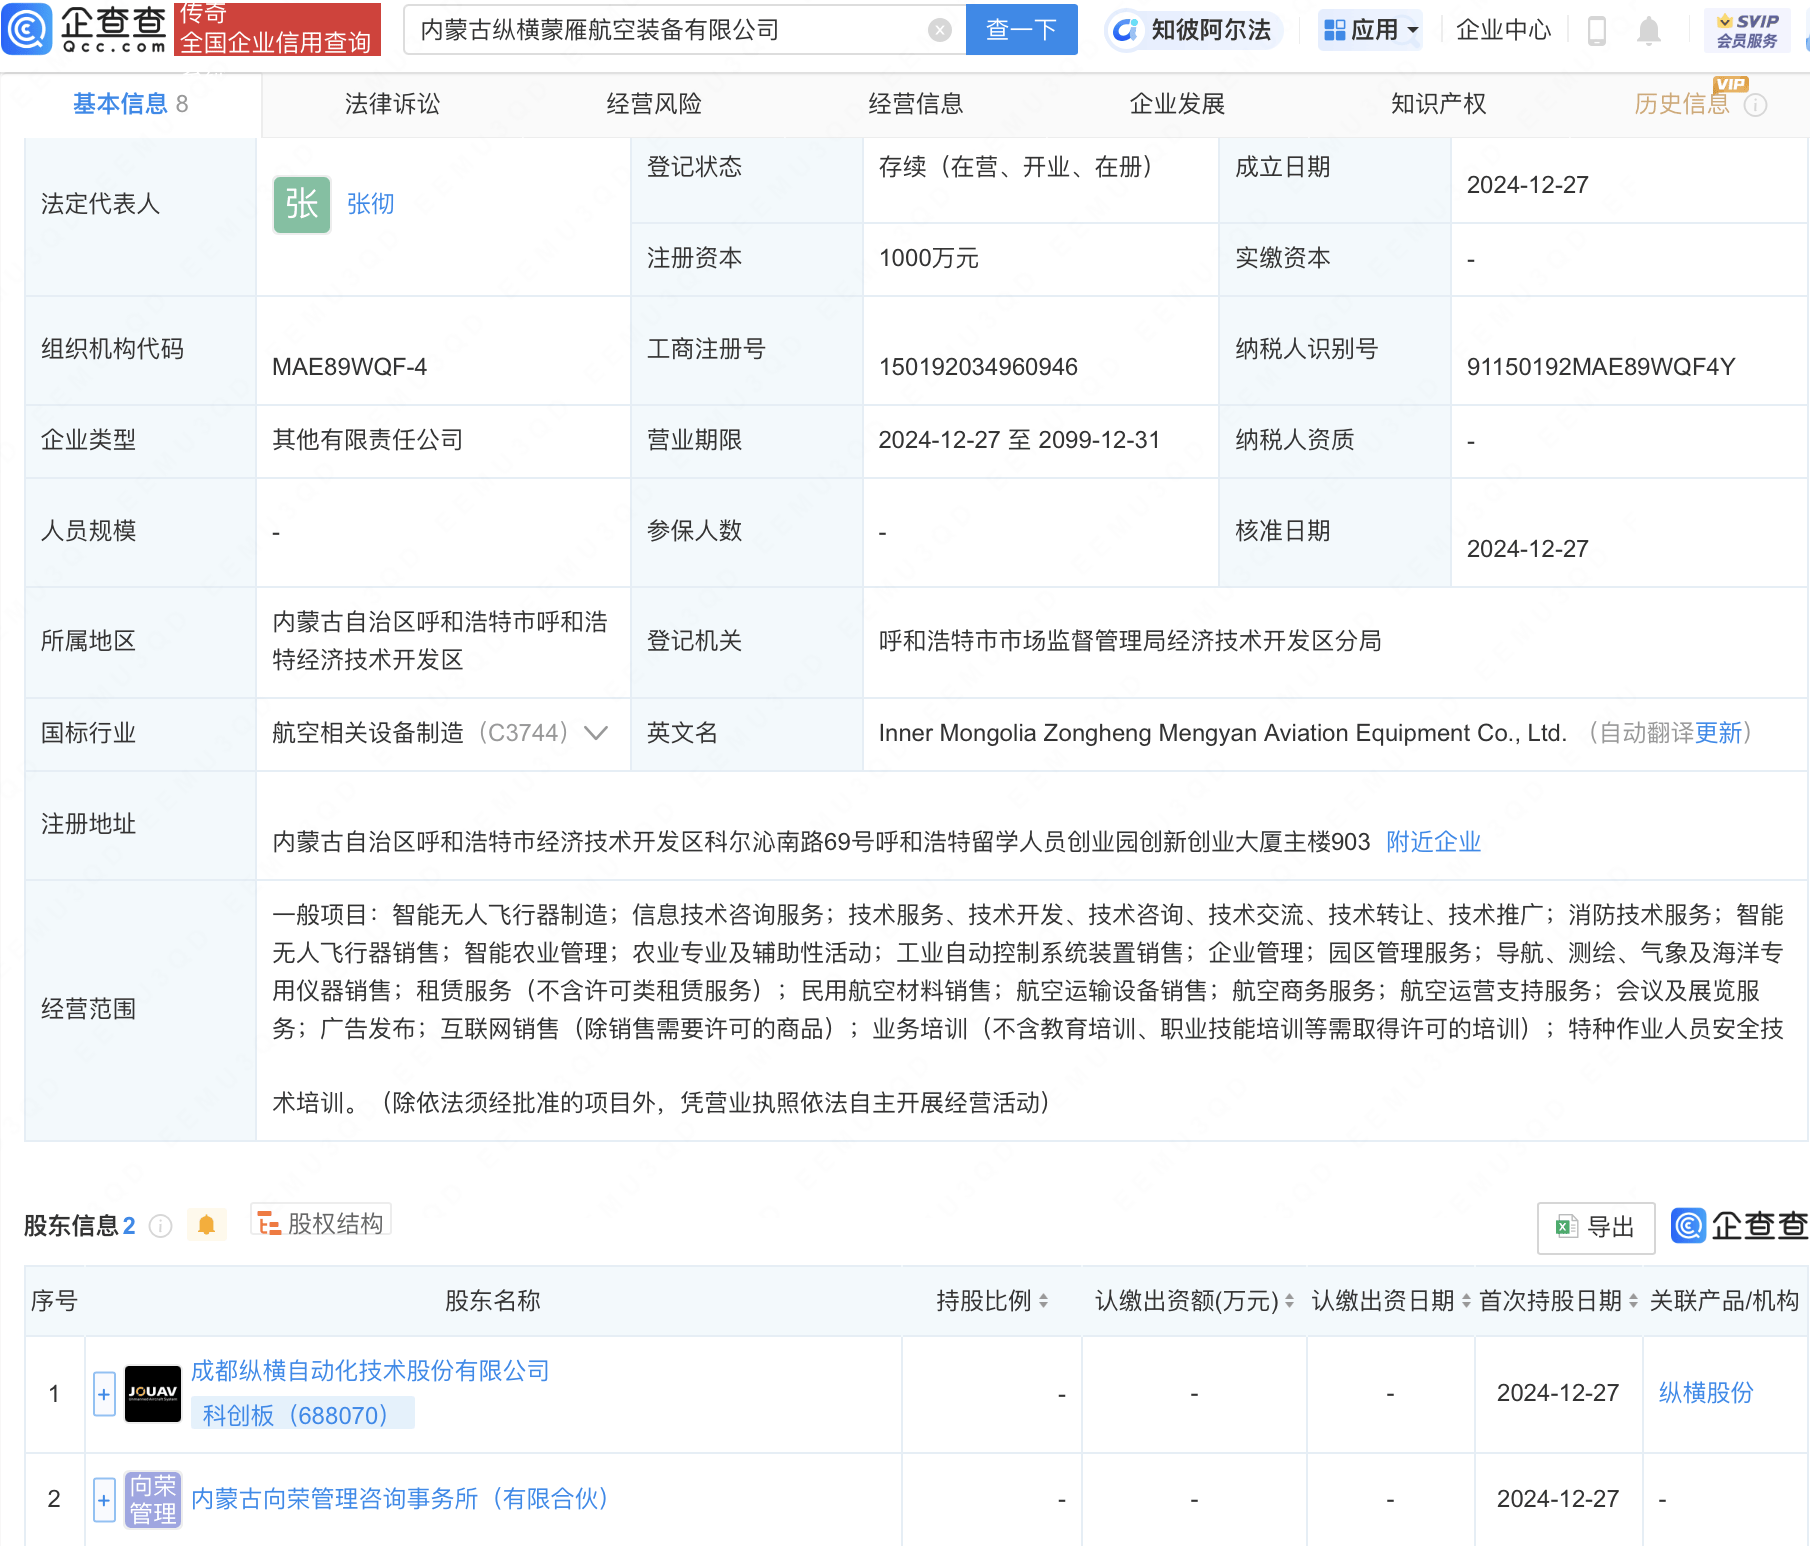Click the Qichacha logo at top left
Screen dimensions: 1810x1546
tap(84, 29)
